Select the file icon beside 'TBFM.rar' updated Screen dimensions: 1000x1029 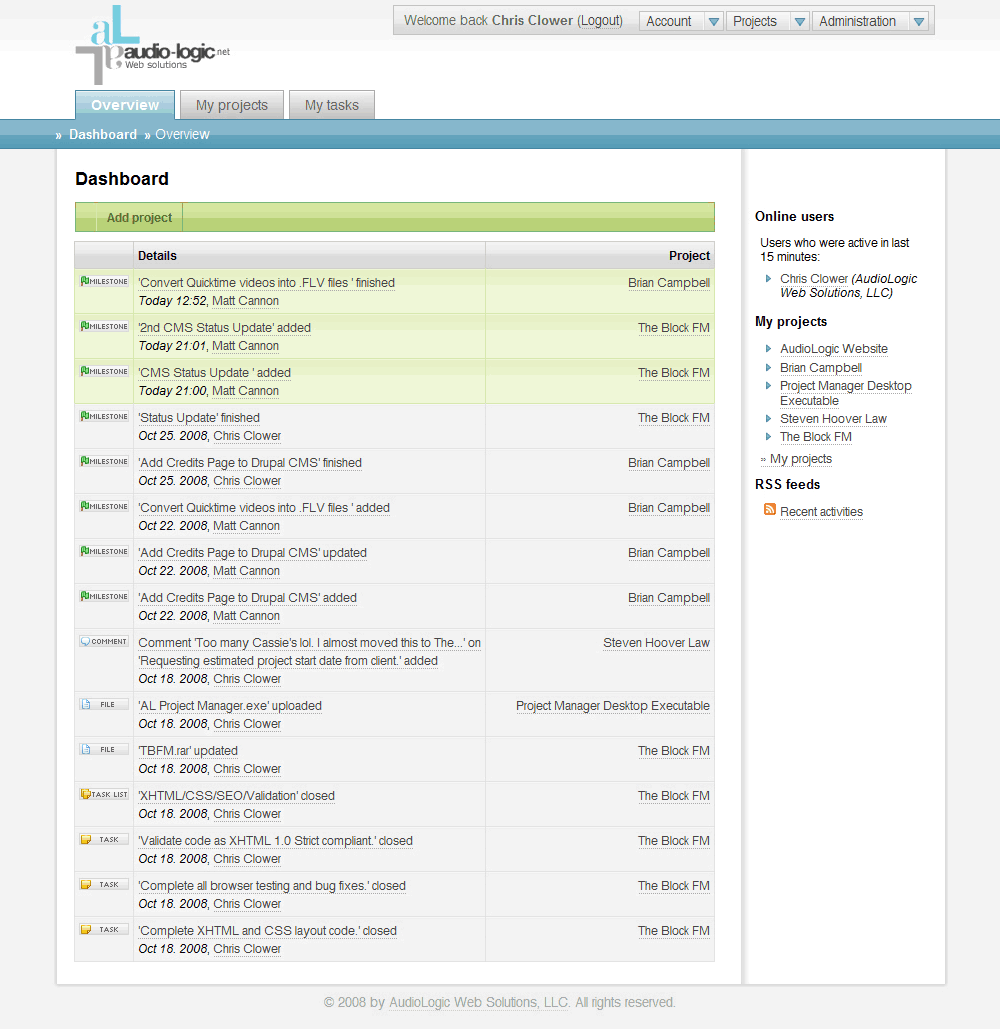coord(103,749)
